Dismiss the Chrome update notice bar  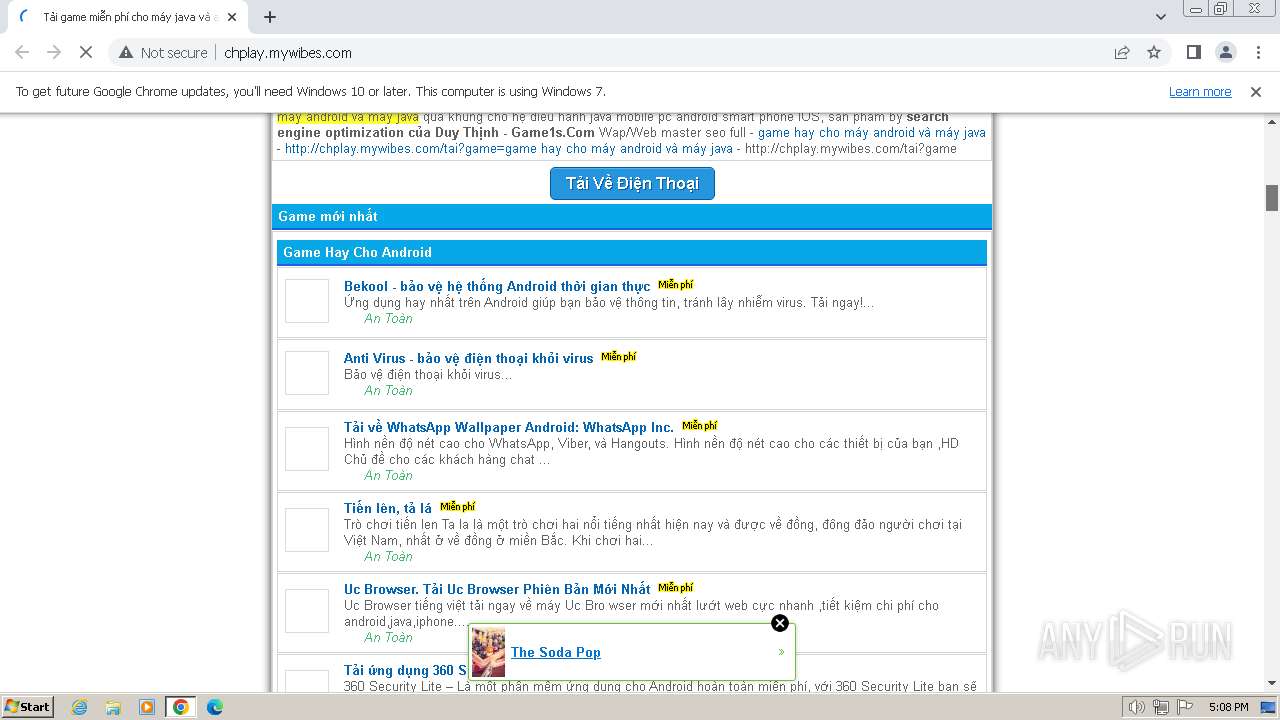point(1256,92)
